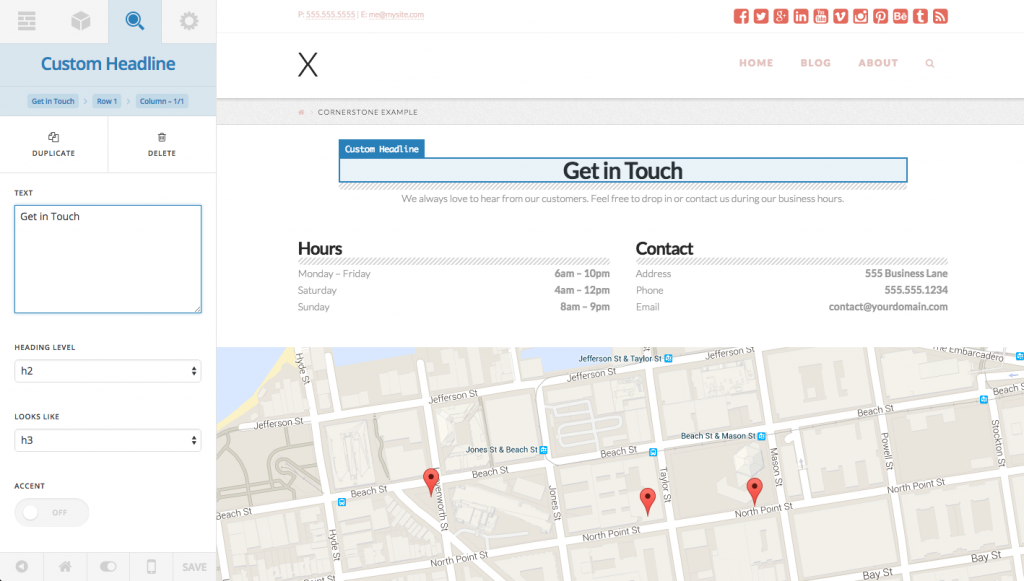Click the Facebook social icon

741,16
